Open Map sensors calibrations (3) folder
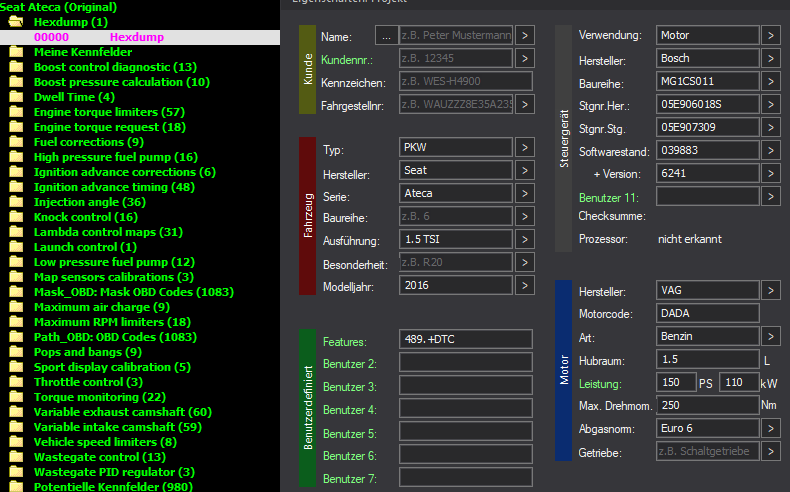Screen dimensions: 790x492 pyautogui.click(x=113, y=277)
